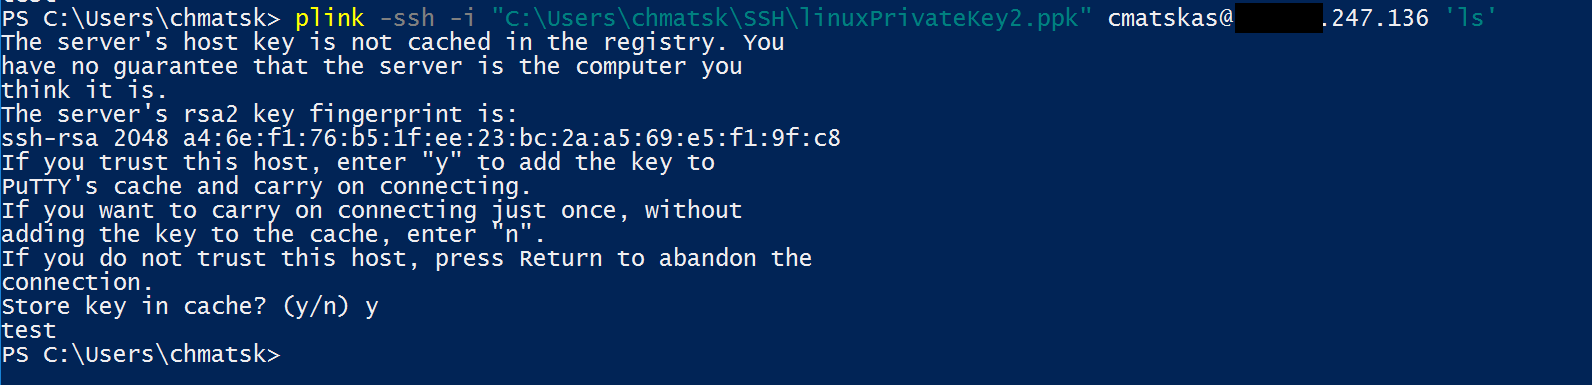Click the ssh-rsa 2048 fingerprint line
The width and height of the screenshot is (1592, 385).
click(421, 138)
